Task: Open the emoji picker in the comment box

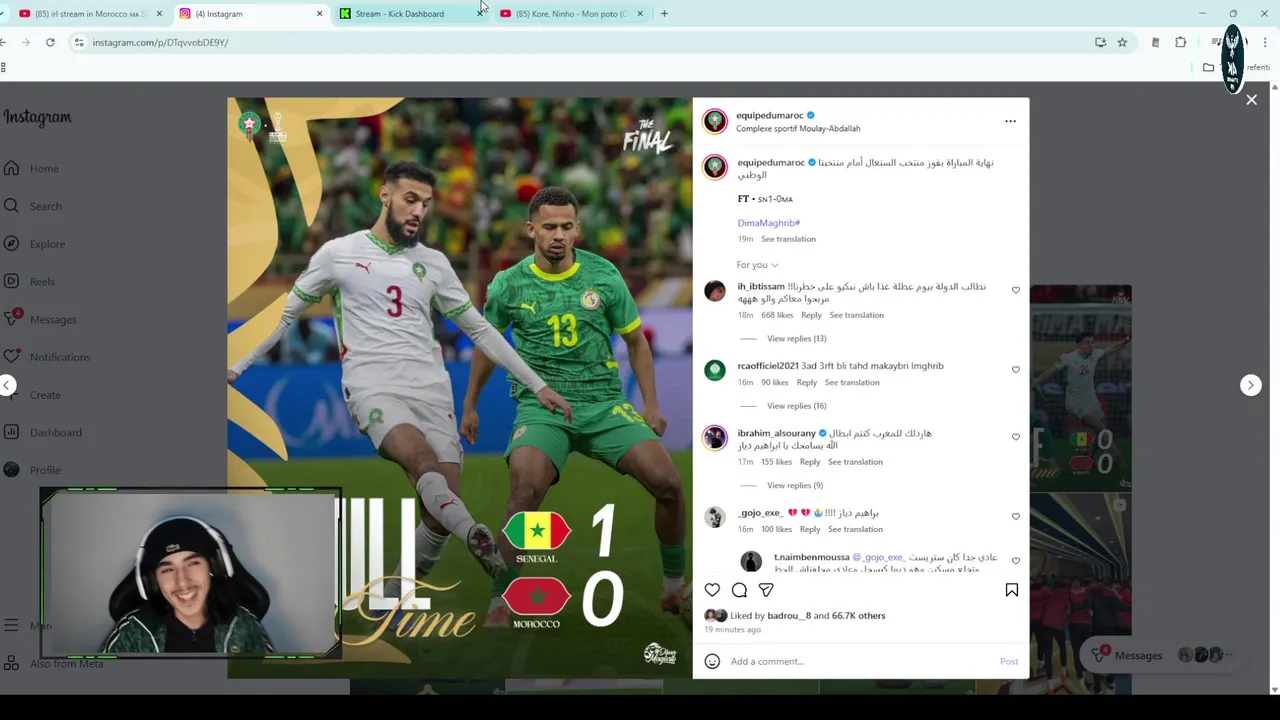Action: (x=712, y=661)
